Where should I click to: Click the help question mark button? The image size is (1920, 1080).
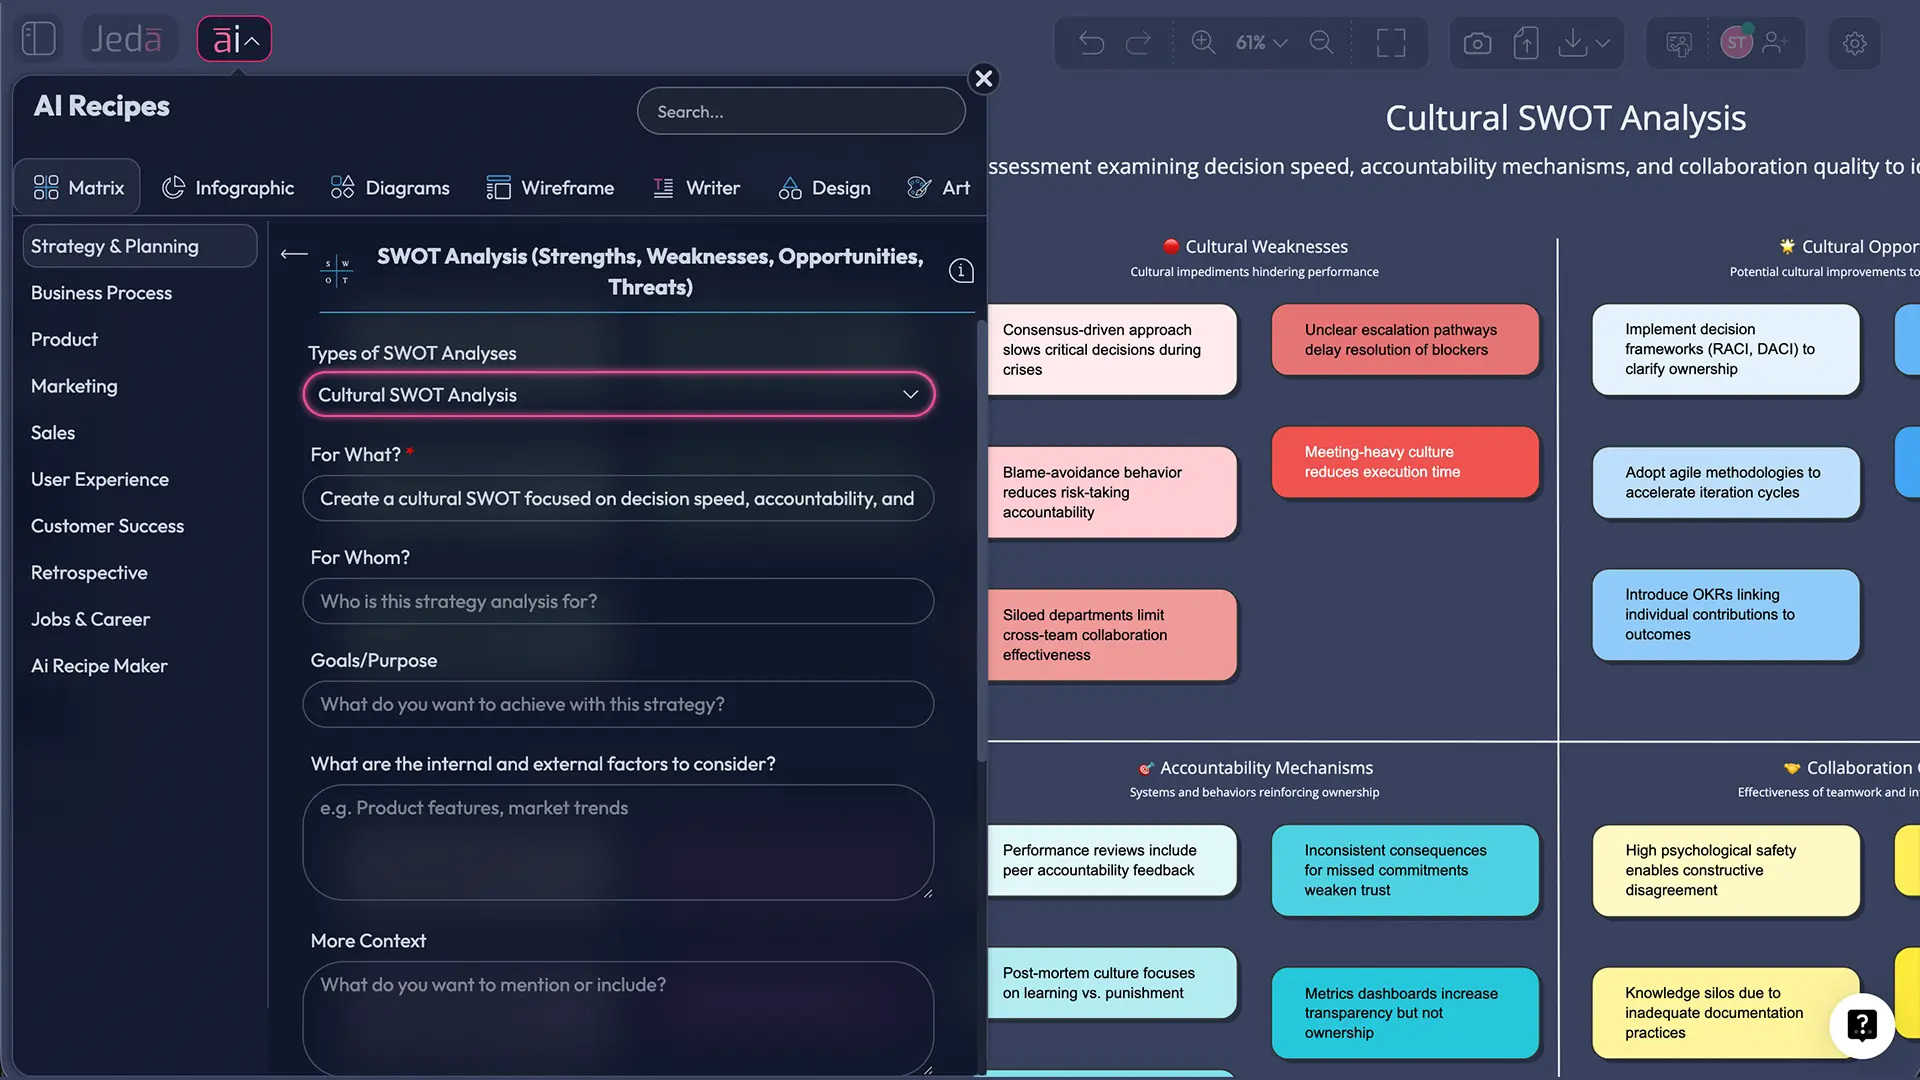pos(1861,1025)
